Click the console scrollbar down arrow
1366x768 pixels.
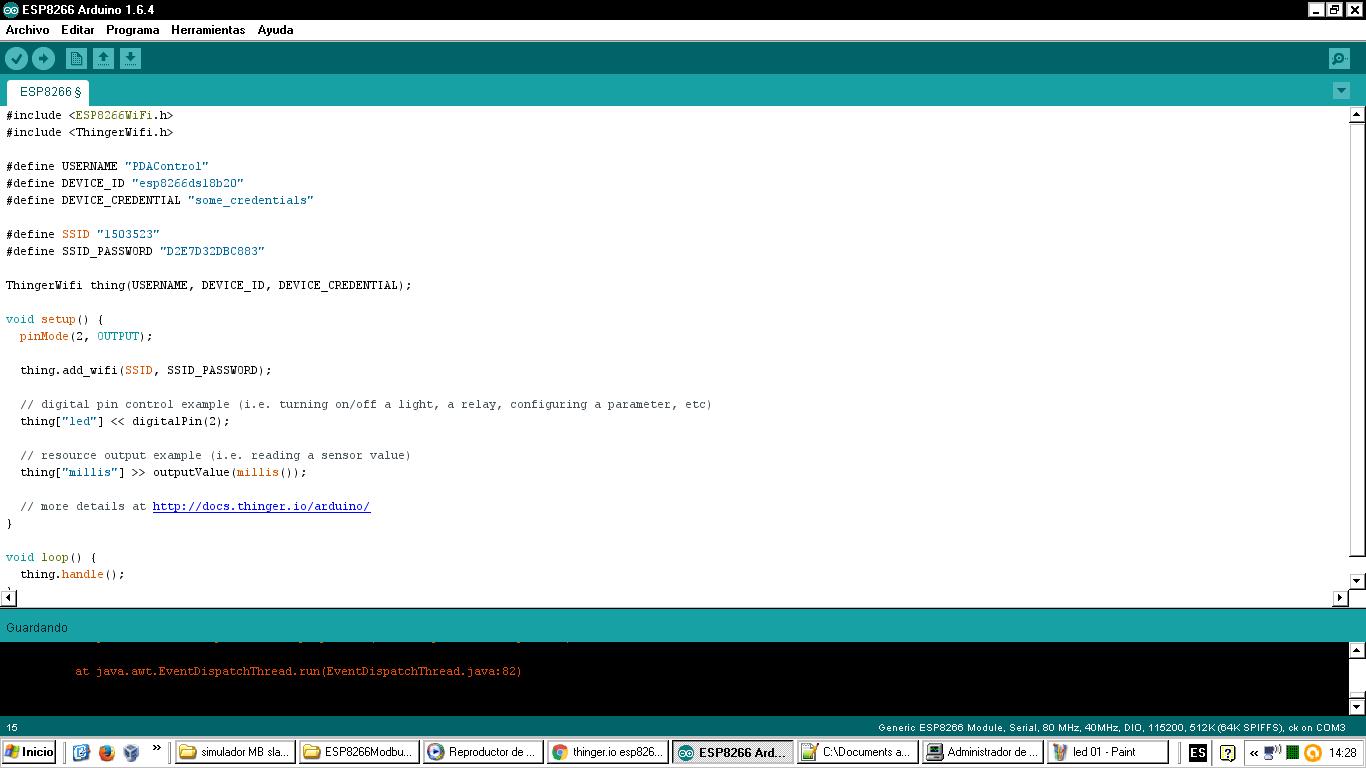1357,706
